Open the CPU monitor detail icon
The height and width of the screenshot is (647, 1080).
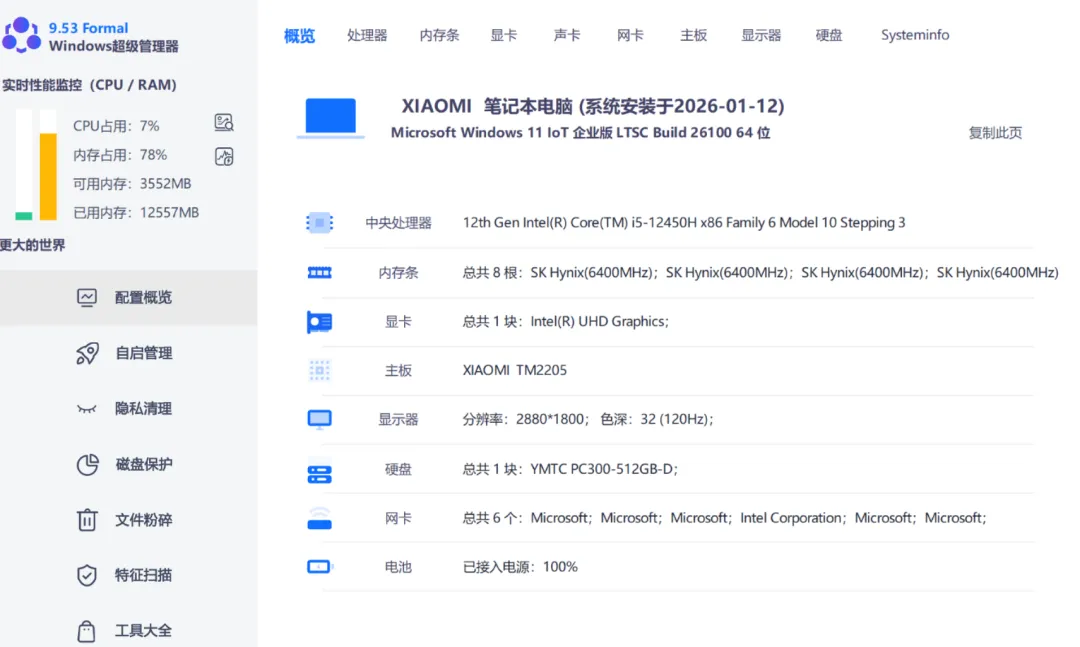click(224, 123)
